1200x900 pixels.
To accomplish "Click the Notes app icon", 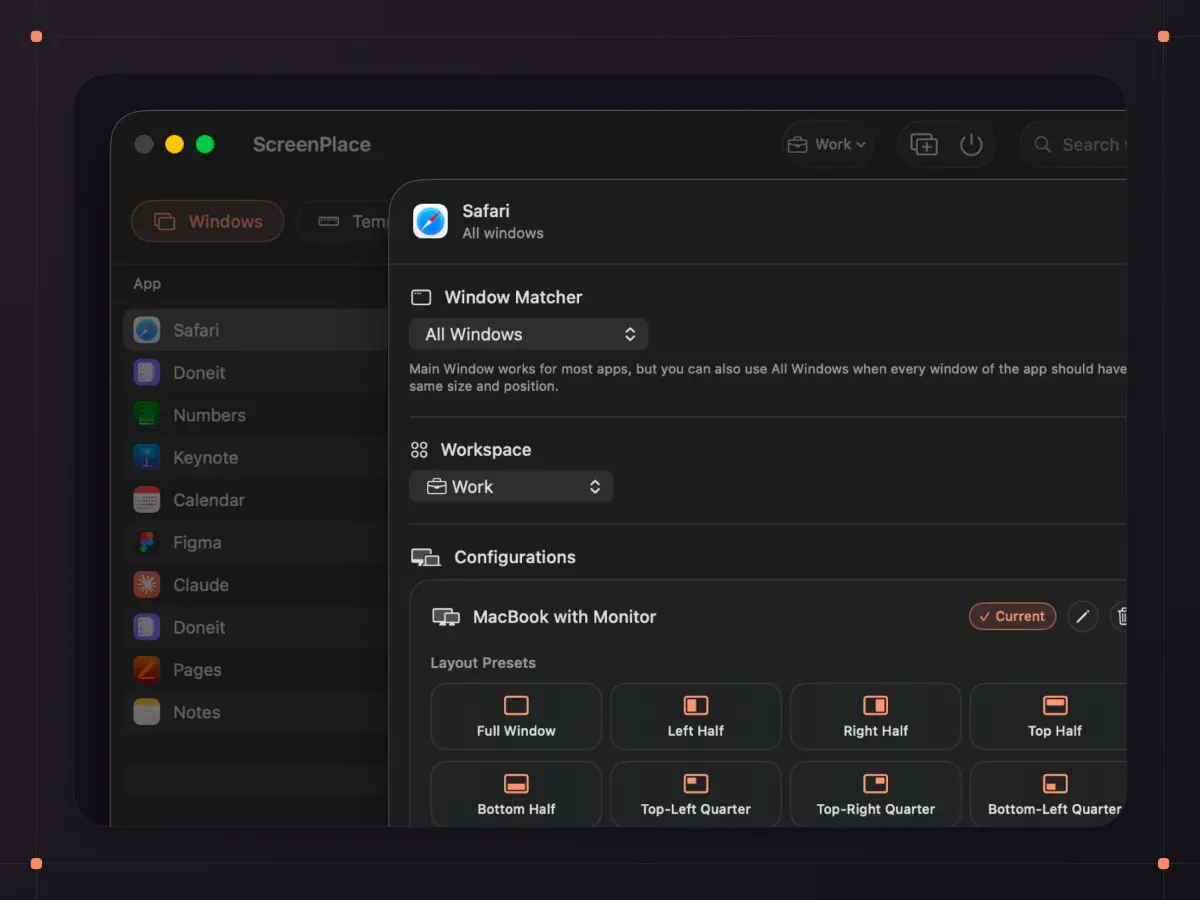I will (147, 712).
